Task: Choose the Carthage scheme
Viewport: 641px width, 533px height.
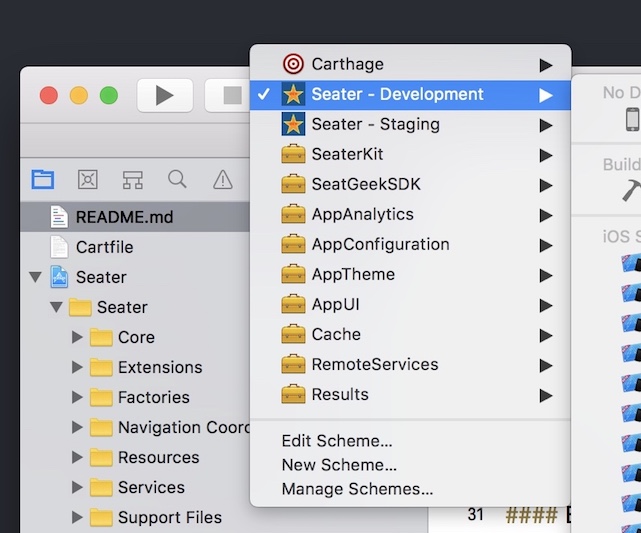Action: (410, 64)
